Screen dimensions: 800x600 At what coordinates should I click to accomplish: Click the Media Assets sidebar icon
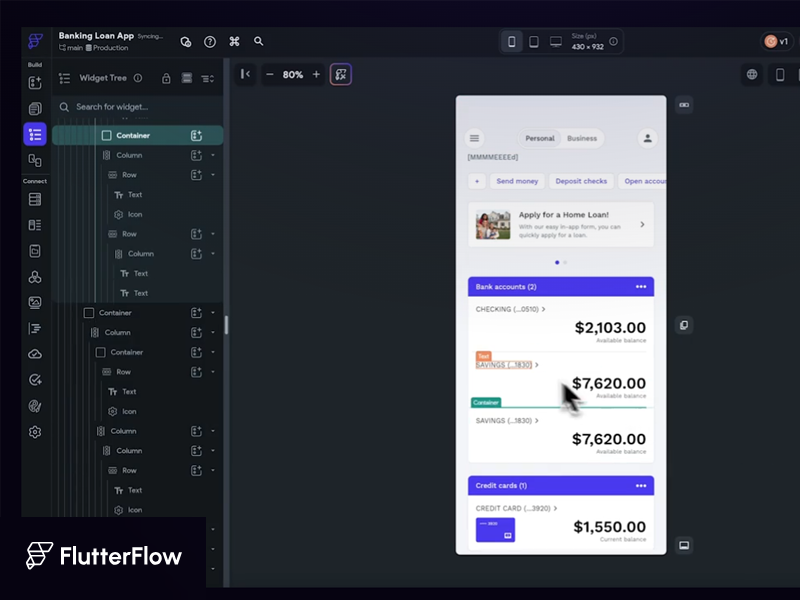pyautogui.click(x=35, y=302)
